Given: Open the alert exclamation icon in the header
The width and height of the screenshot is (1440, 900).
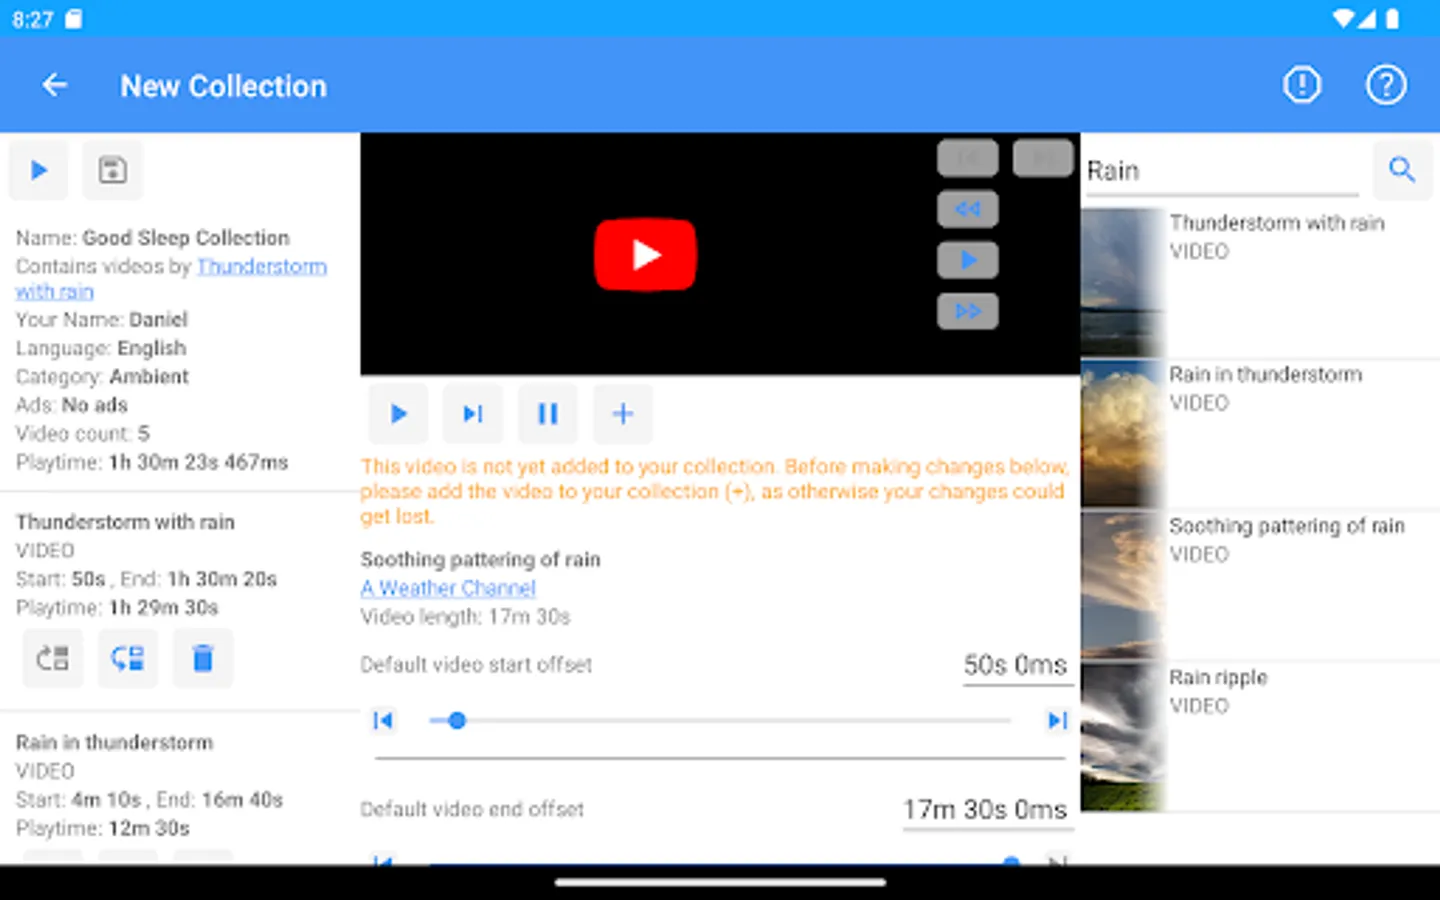Looking at the screenshot, I should (1302, 86).
